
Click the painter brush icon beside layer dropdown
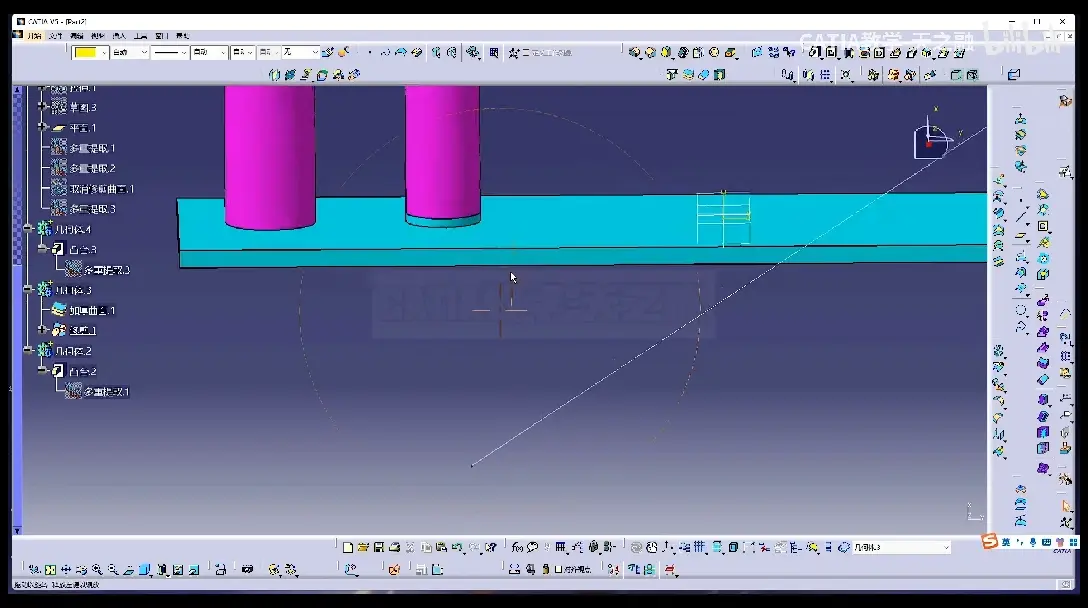pyautogui.click(x=328, y=52)
